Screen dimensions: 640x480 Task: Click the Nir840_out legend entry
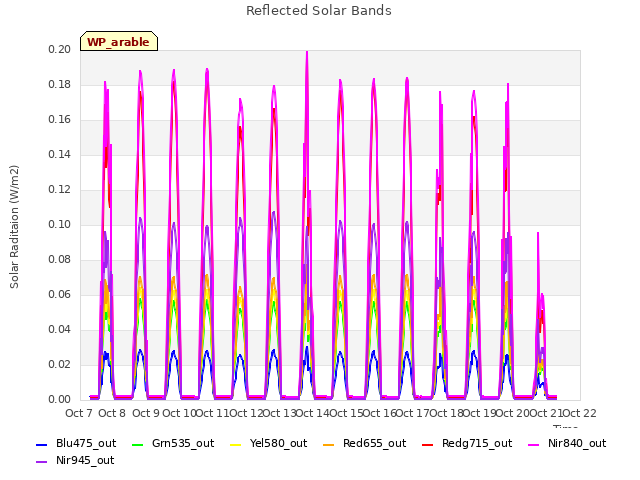(567, 443)
